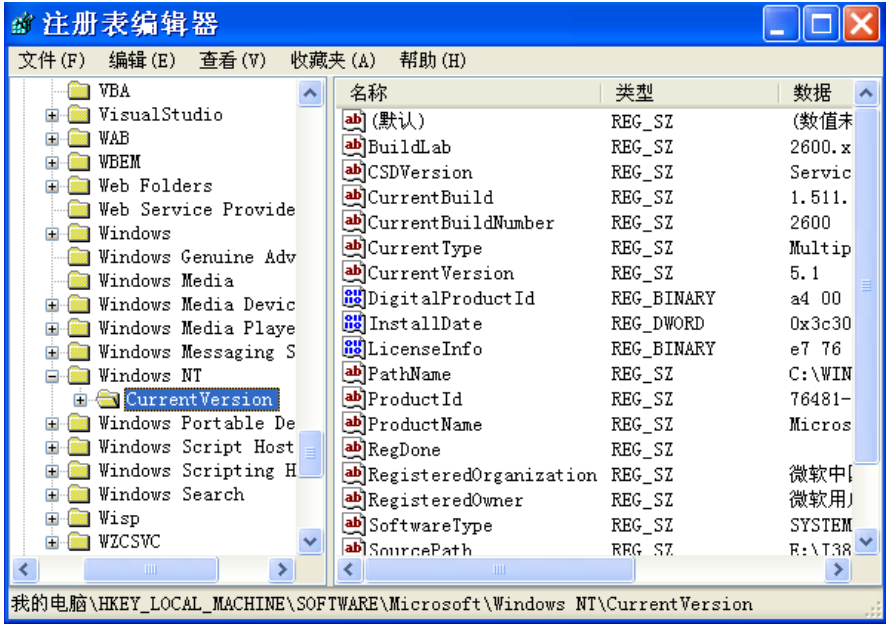Click the string icon beside RegisteredOwner
The image size is (886, 624).
tap(354, 500)
